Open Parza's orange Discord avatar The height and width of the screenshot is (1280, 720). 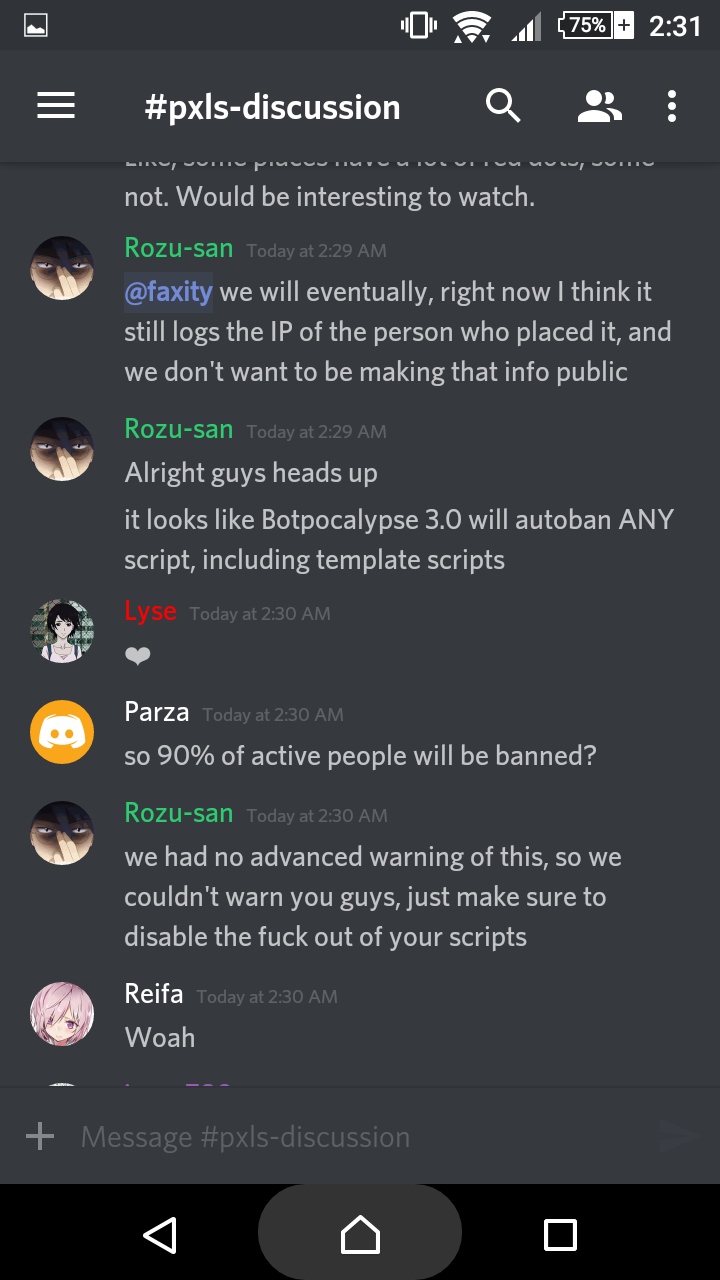[x=62, y=732]
